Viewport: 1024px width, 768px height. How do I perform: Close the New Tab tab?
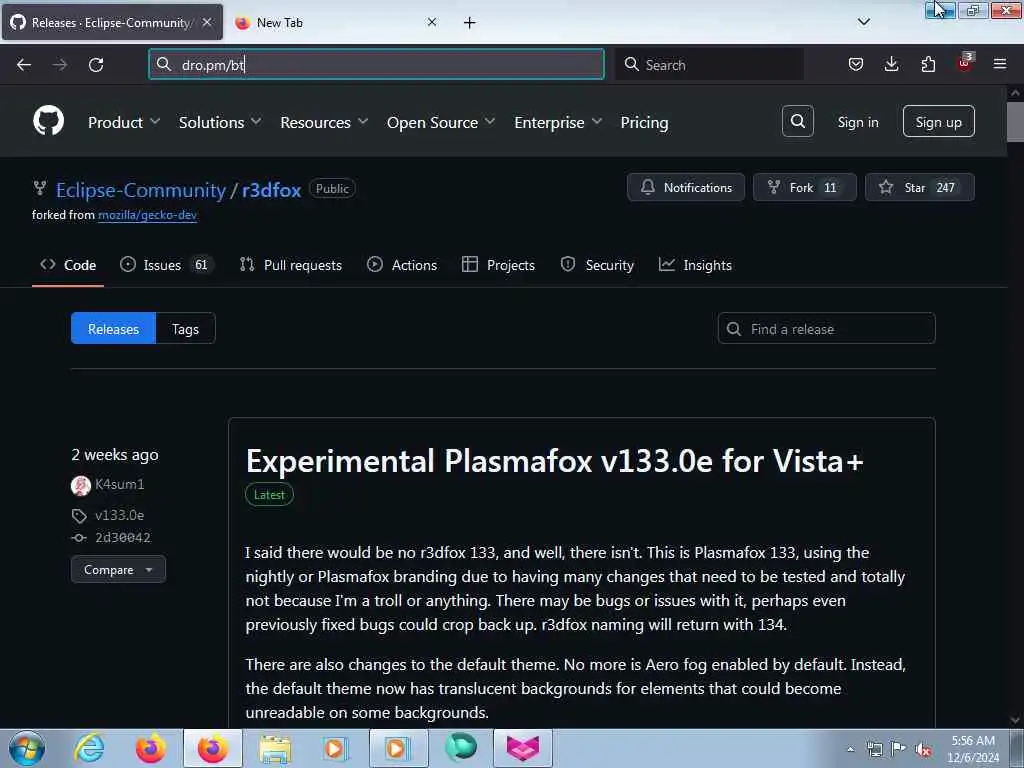(432, 22)
